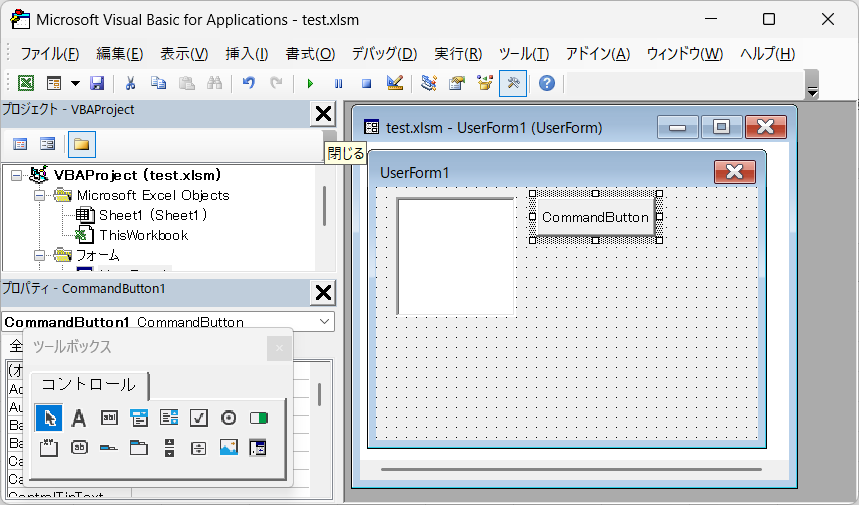Click the Reset stop icon
Image resolution: width=859 pixels, height=505 pixels.
point(366,83)
